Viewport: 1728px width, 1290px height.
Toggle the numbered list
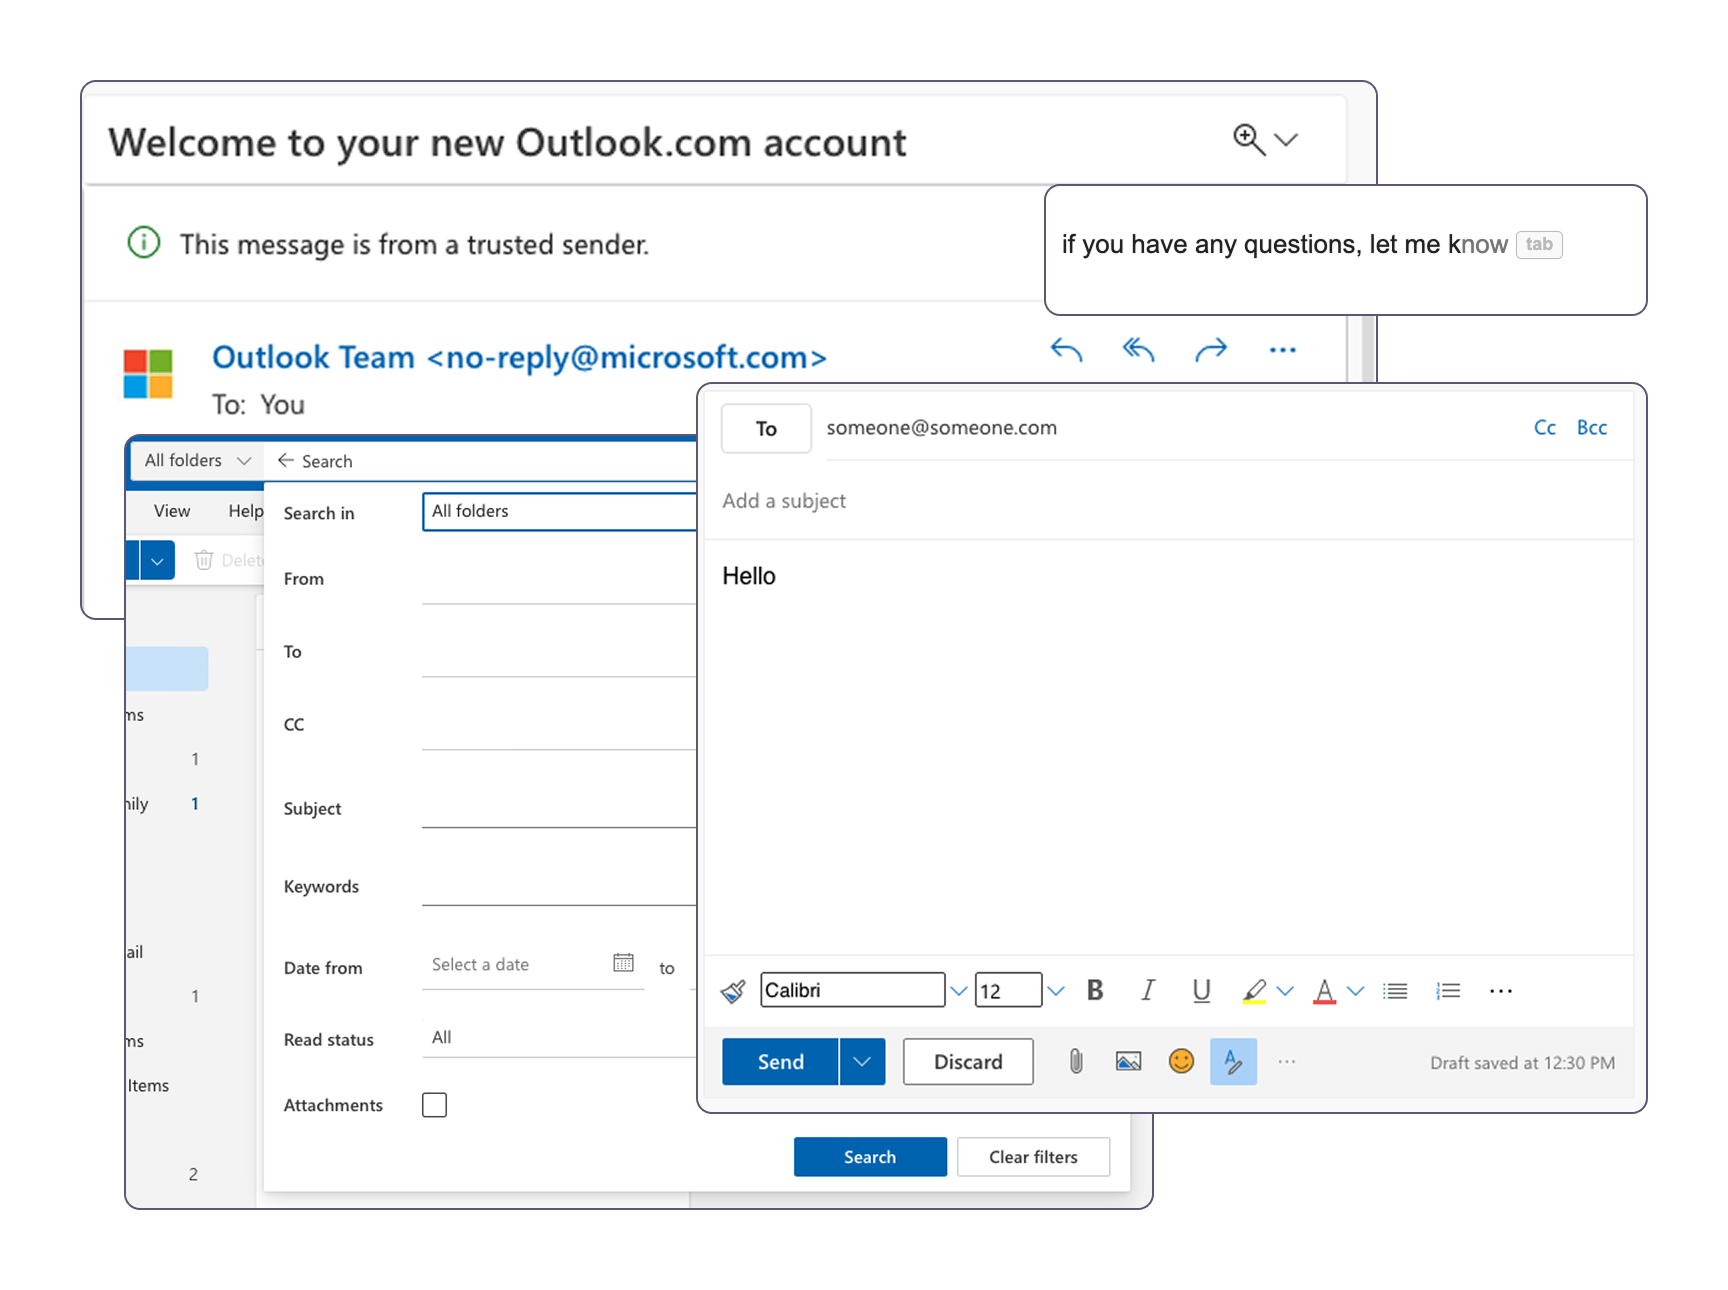point(1448,991)
